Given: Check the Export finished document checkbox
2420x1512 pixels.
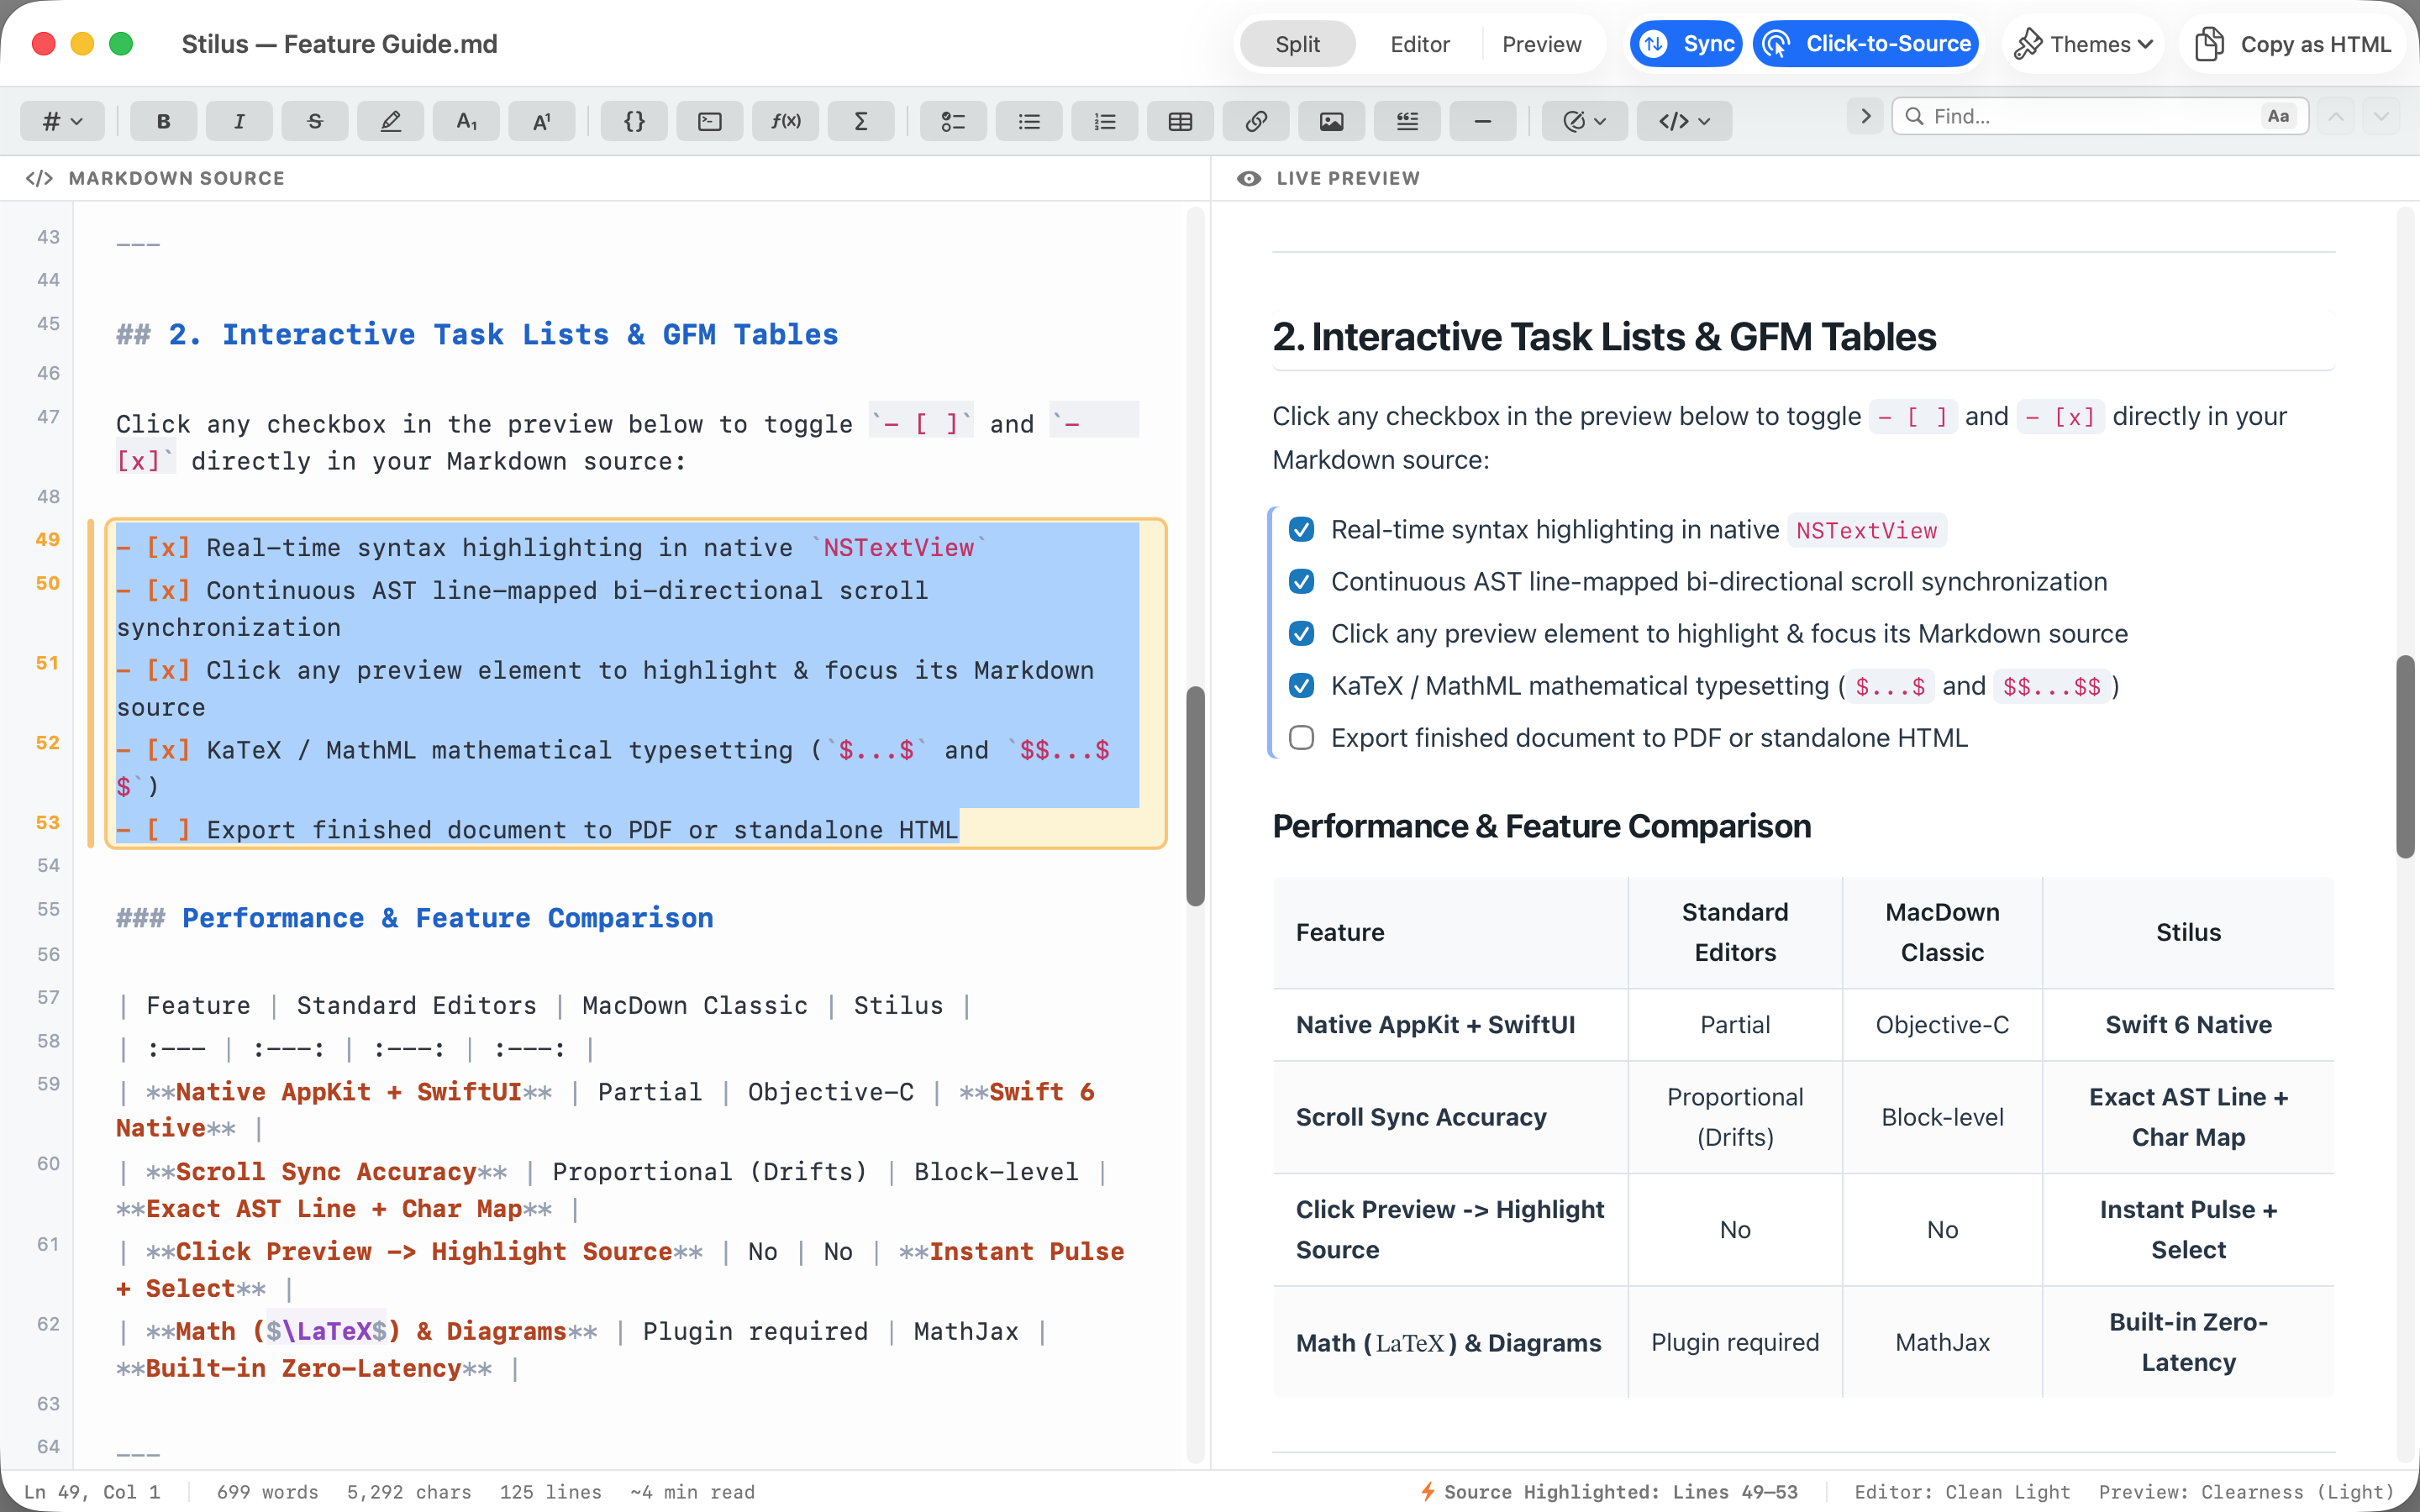Looking at the screenshot, I should tap(1301, 737).
